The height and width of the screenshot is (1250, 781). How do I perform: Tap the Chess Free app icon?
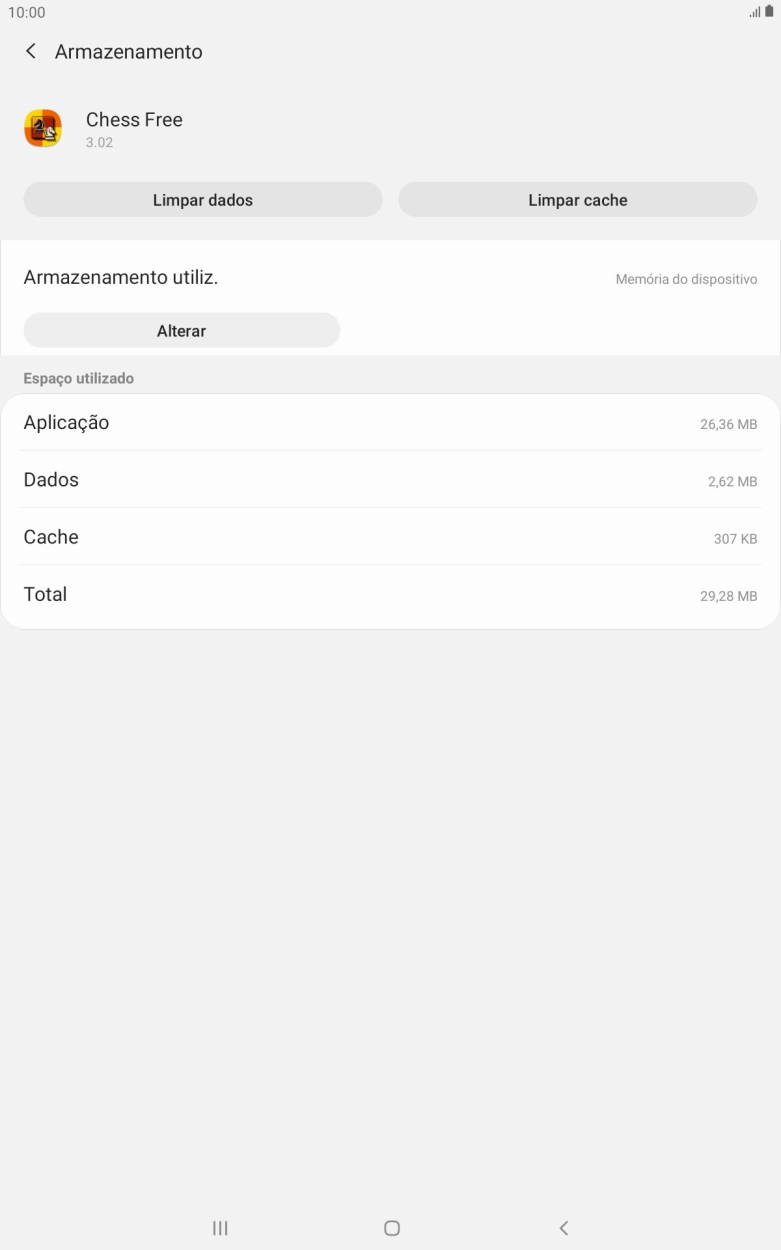pyautogui.click(x=43, y=129)
